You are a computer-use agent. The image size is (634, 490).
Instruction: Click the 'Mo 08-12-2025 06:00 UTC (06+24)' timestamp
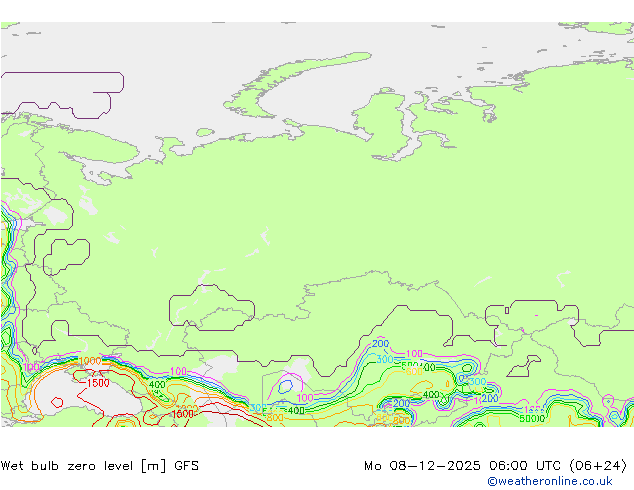coord(495,466)
